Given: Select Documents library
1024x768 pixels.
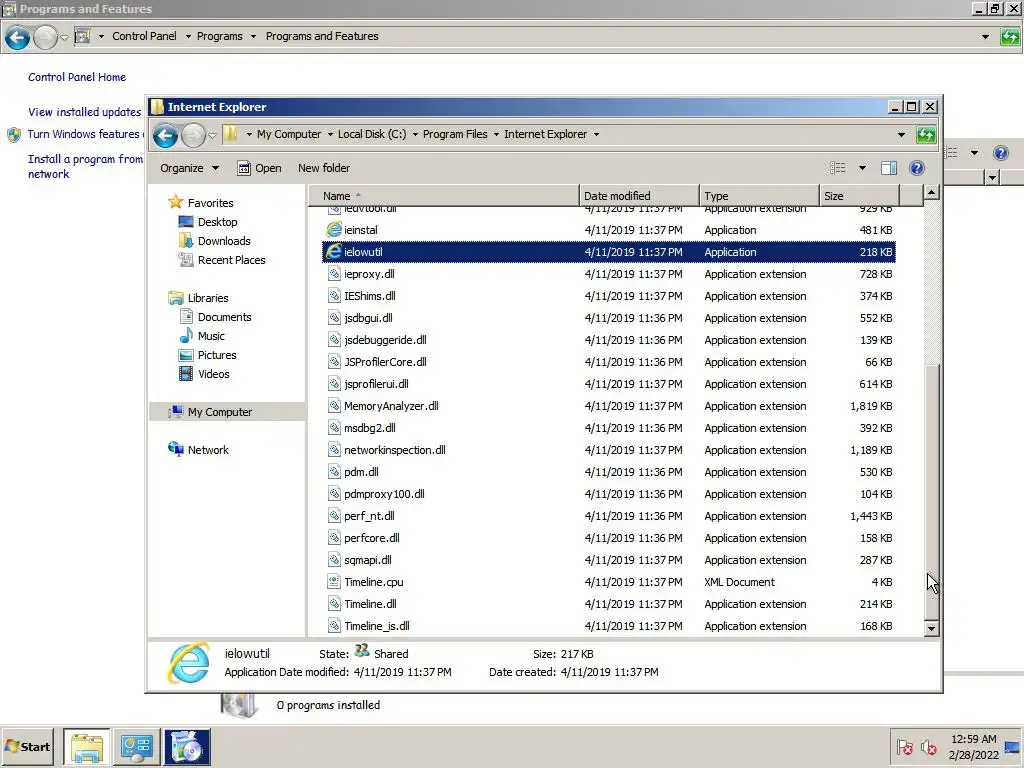Looking at the screenshot, I should click(225, 317).
